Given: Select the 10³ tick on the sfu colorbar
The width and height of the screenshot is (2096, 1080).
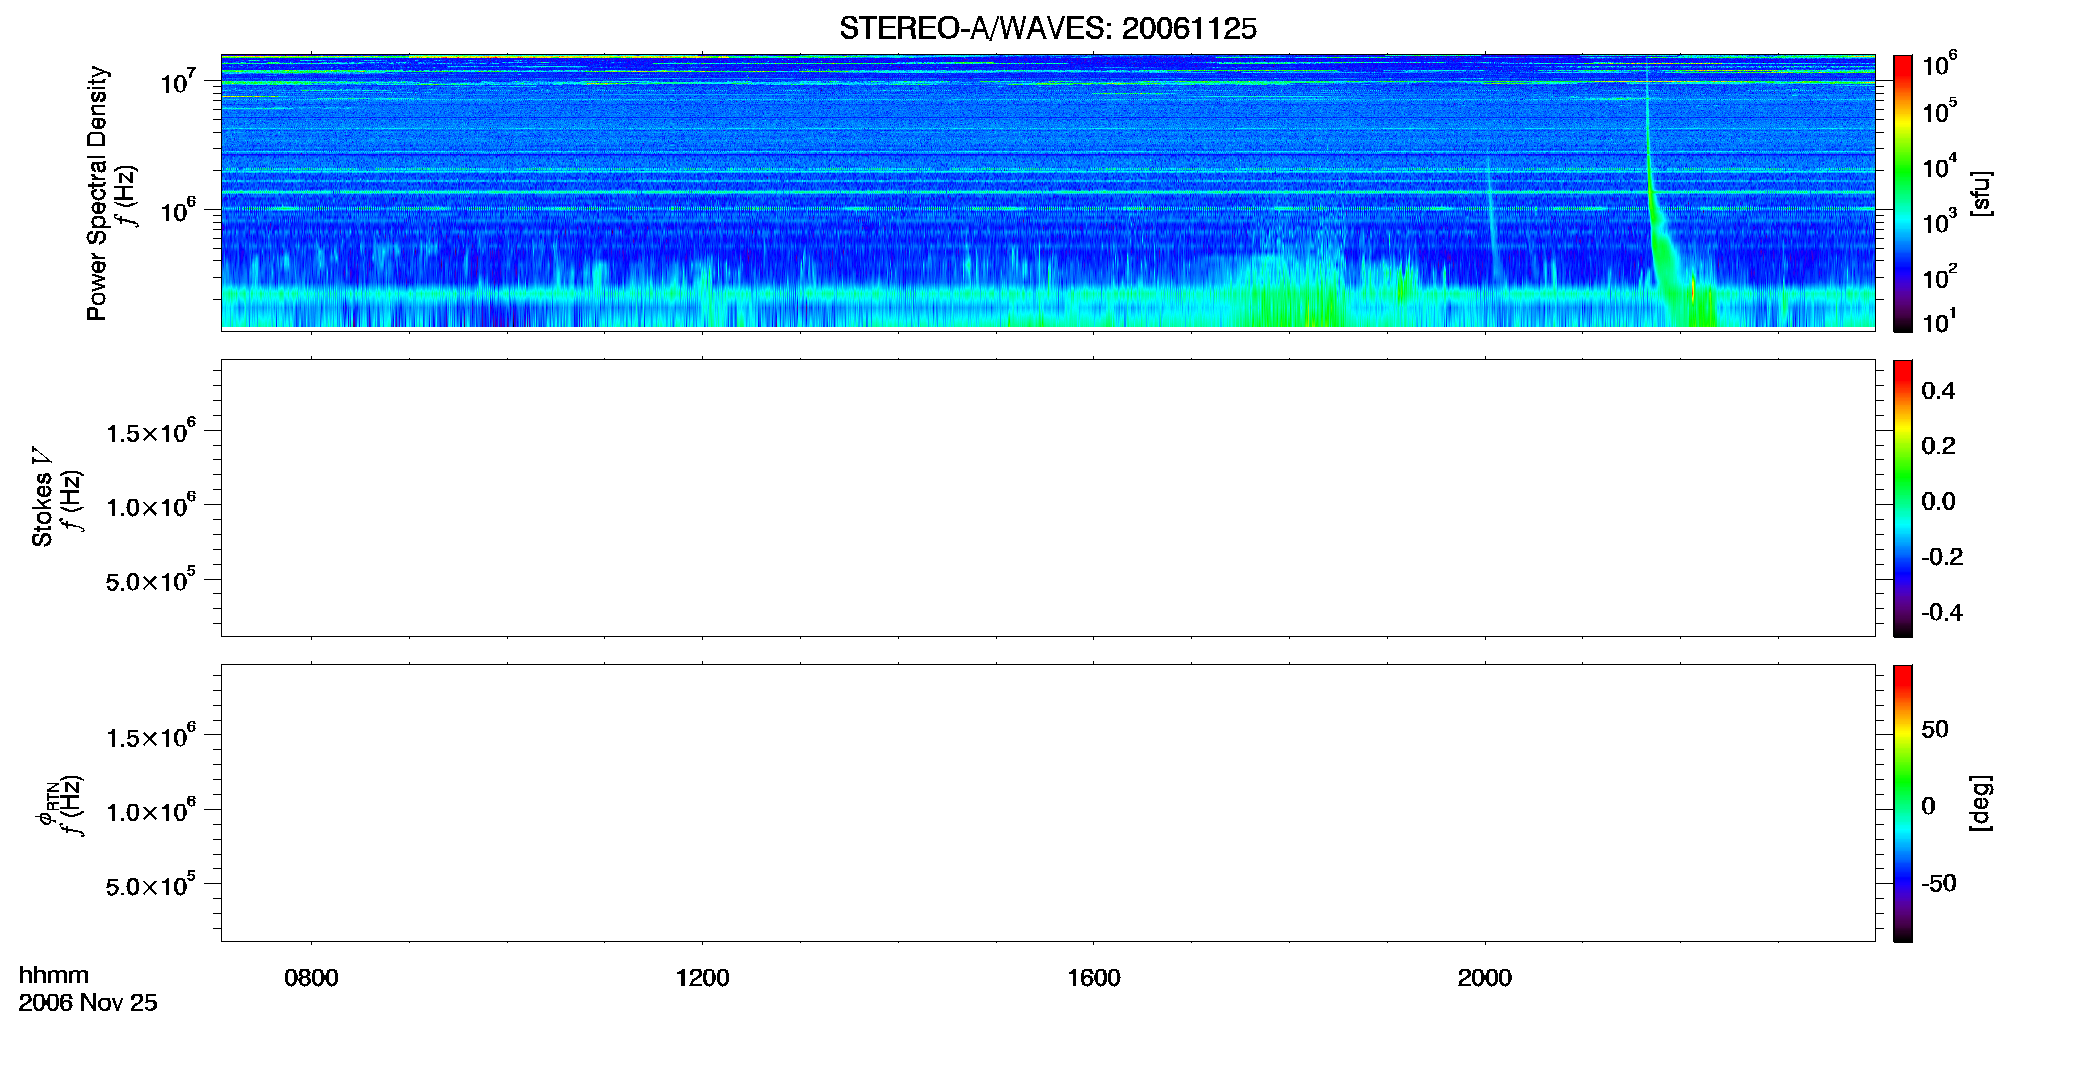Looking at the screenshot, I should [x=1939, y=222].
